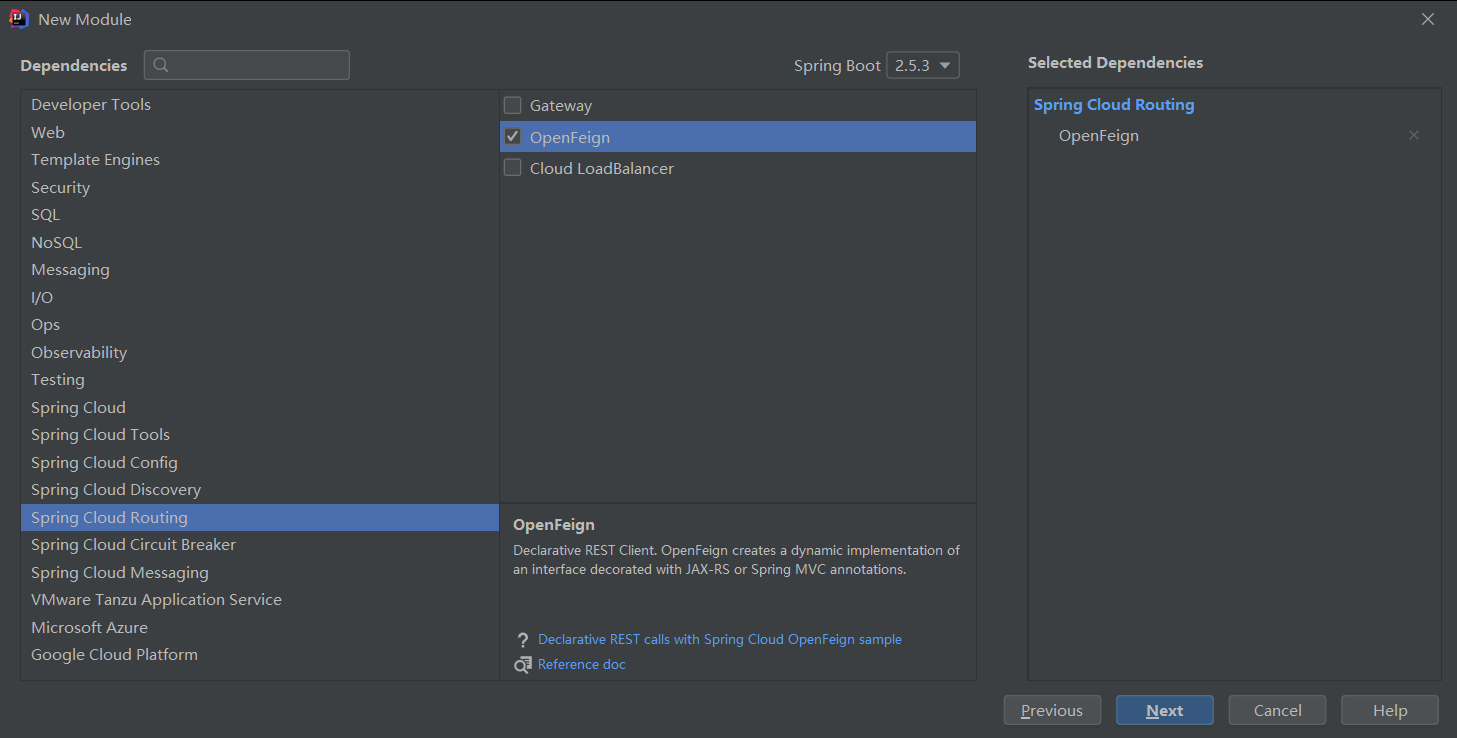Choose the Microsoft Azure category
The height and width of the screenshot is (738, 1457).
coord(260,627)
